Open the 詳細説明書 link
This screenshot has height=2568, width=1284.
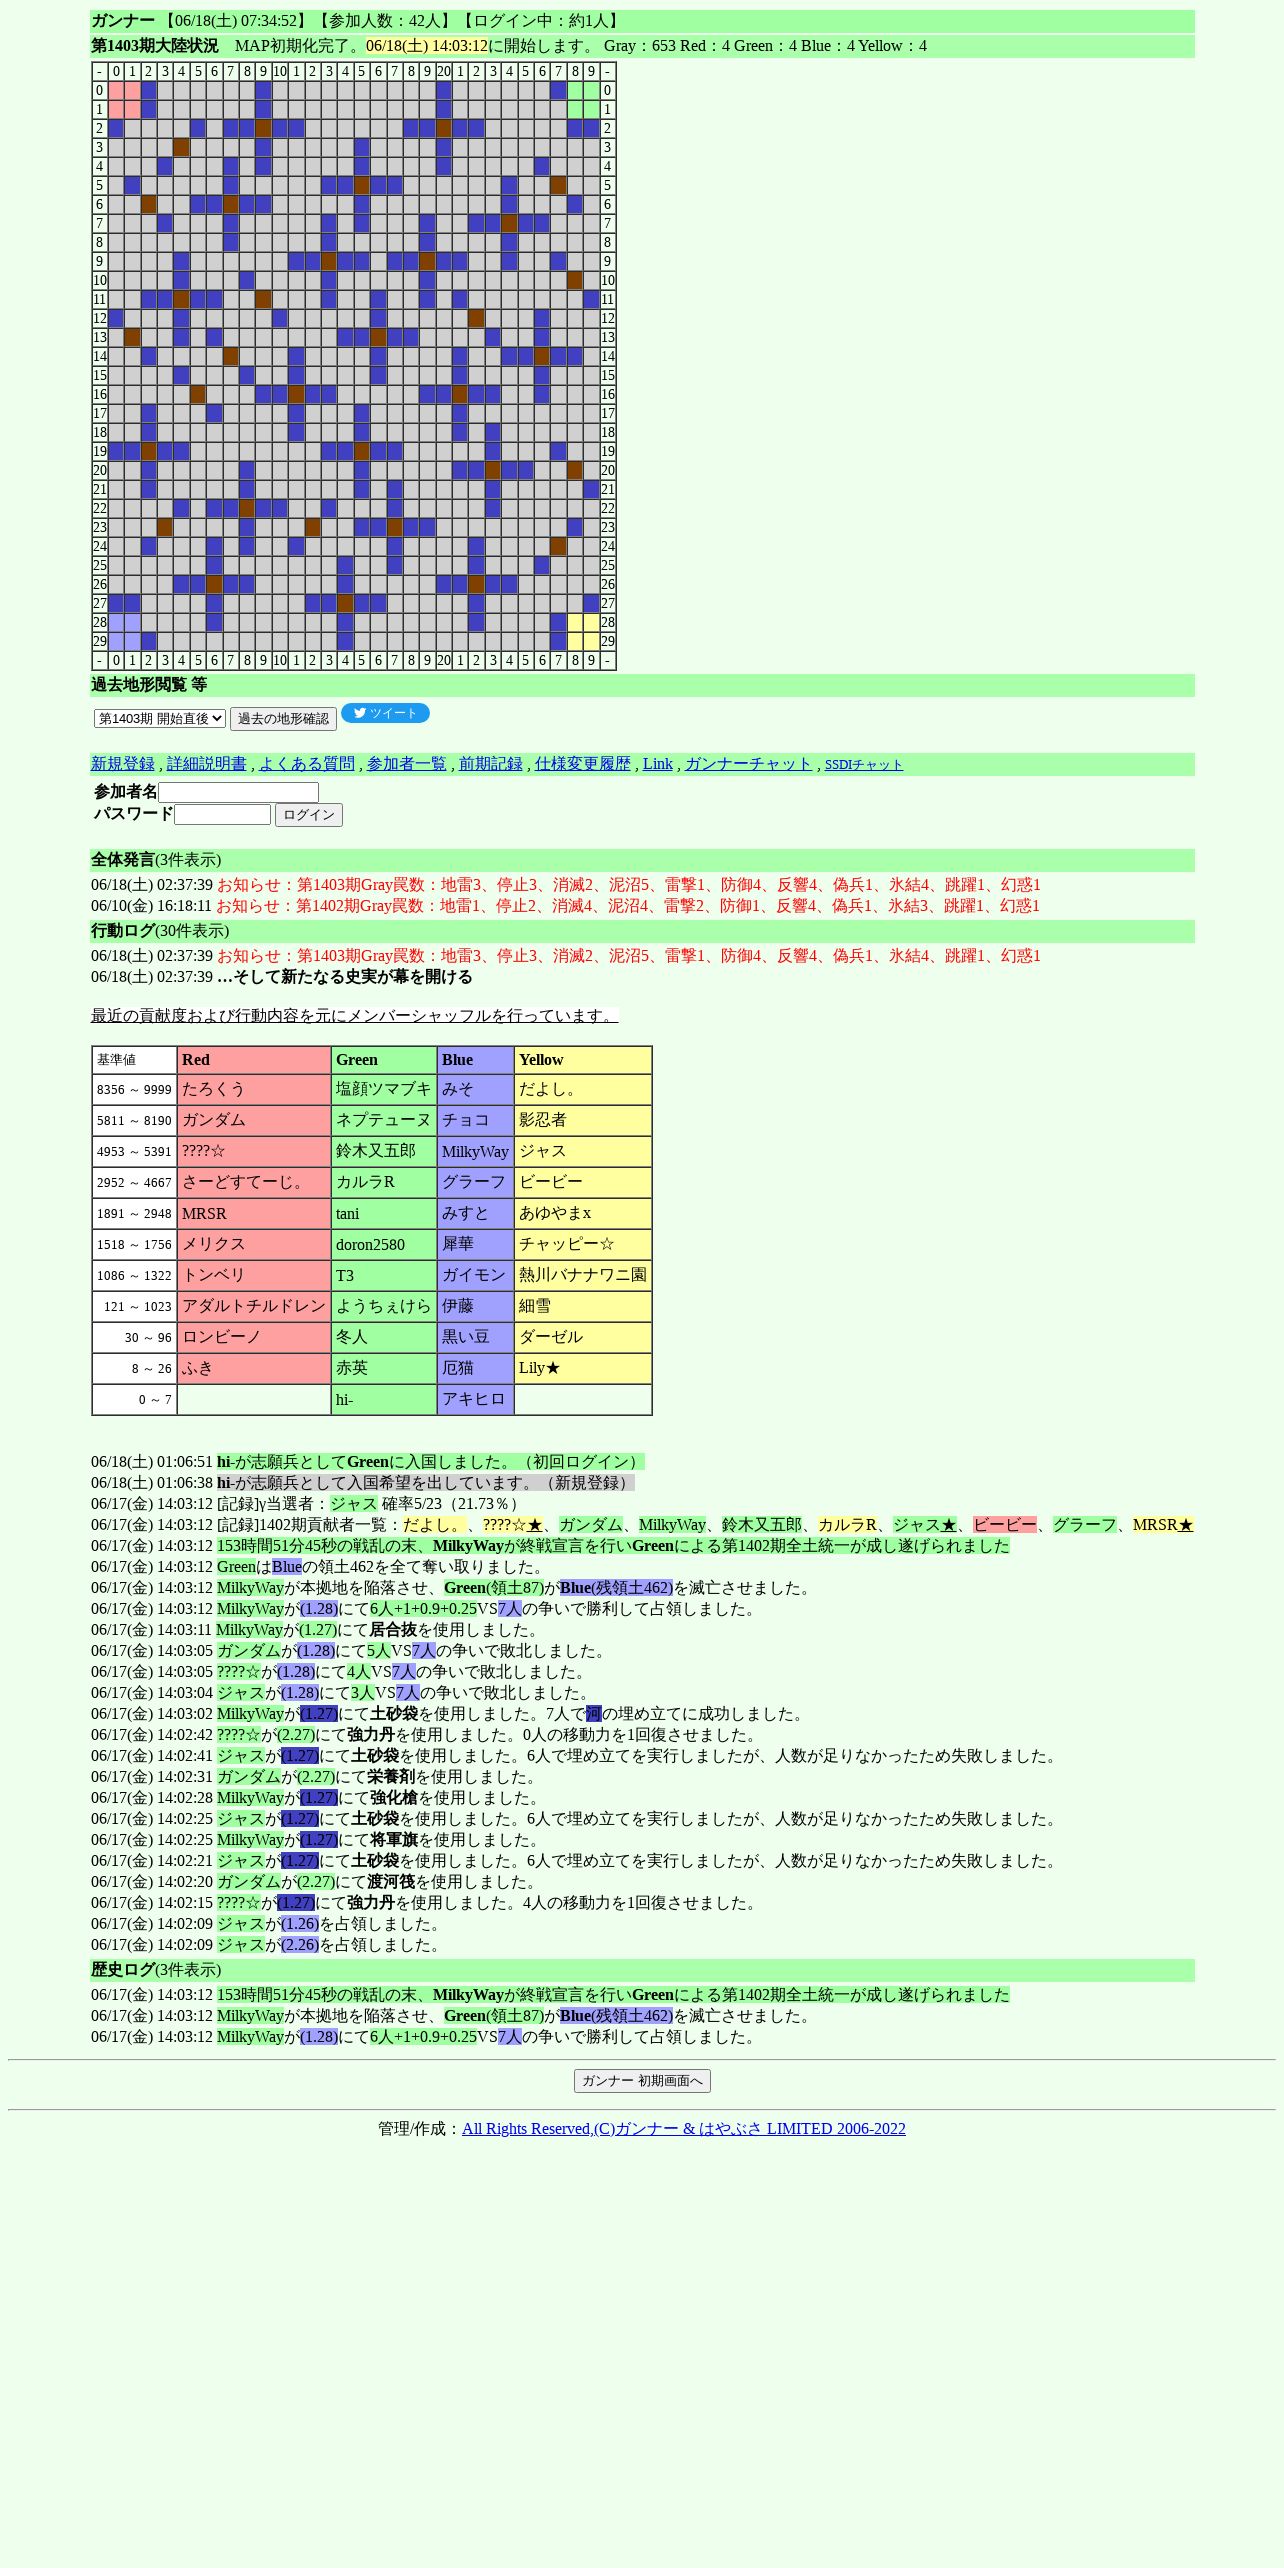coord(207,764)
